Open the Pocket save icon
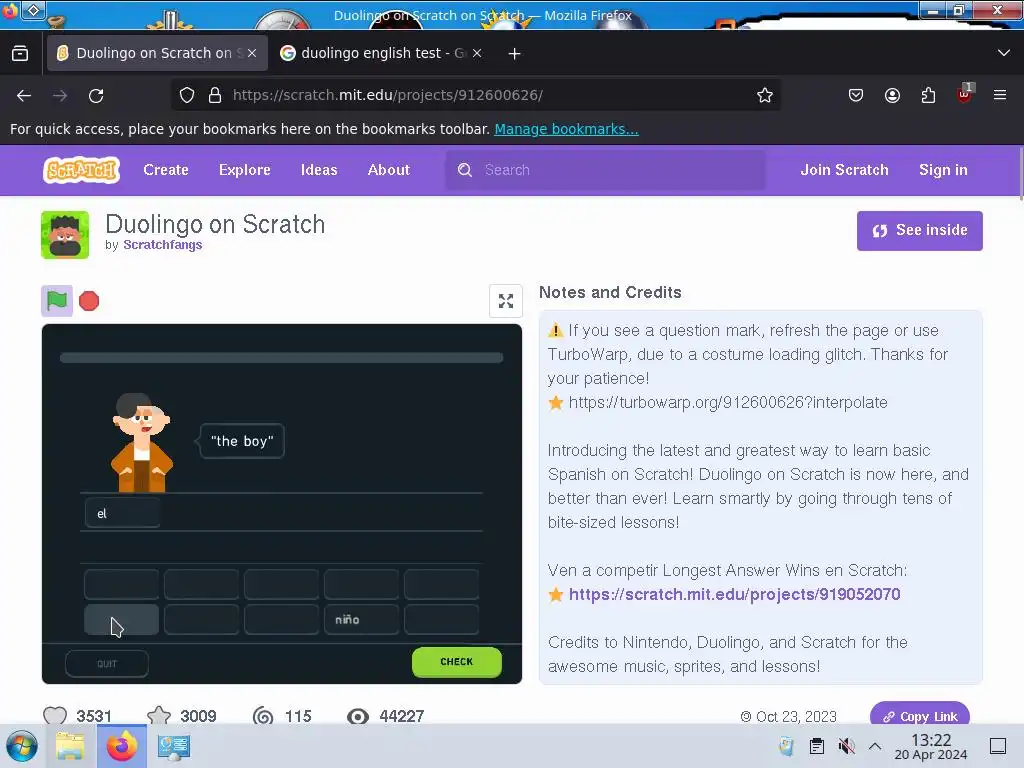 pos(856,95)
